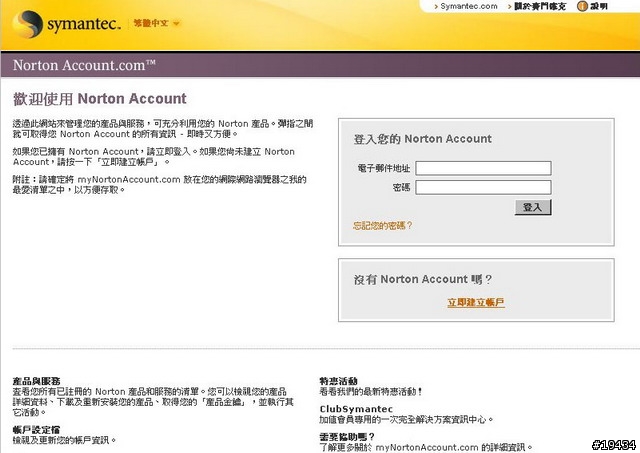Viewport: 640px width, 453px height.
Task: Click the 密碼 password field
Action: click(483, 187)
